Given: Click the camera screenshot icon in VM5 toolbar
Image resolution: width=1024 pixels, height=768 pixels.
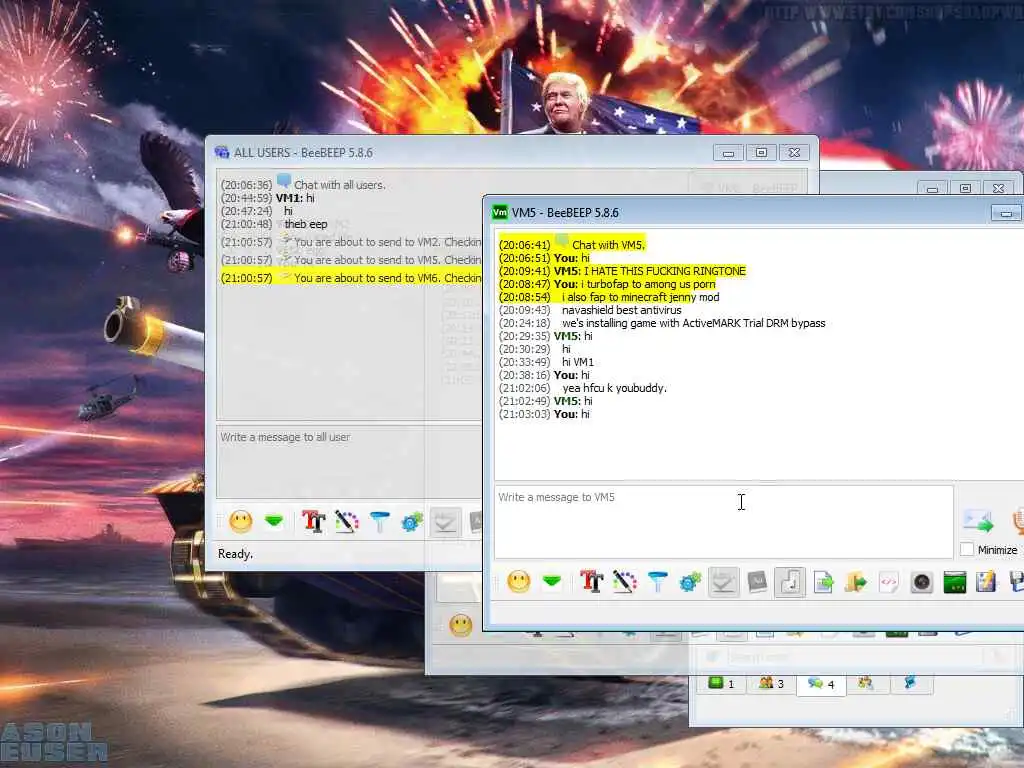Looking at the screenshot, I should [921, 581].
